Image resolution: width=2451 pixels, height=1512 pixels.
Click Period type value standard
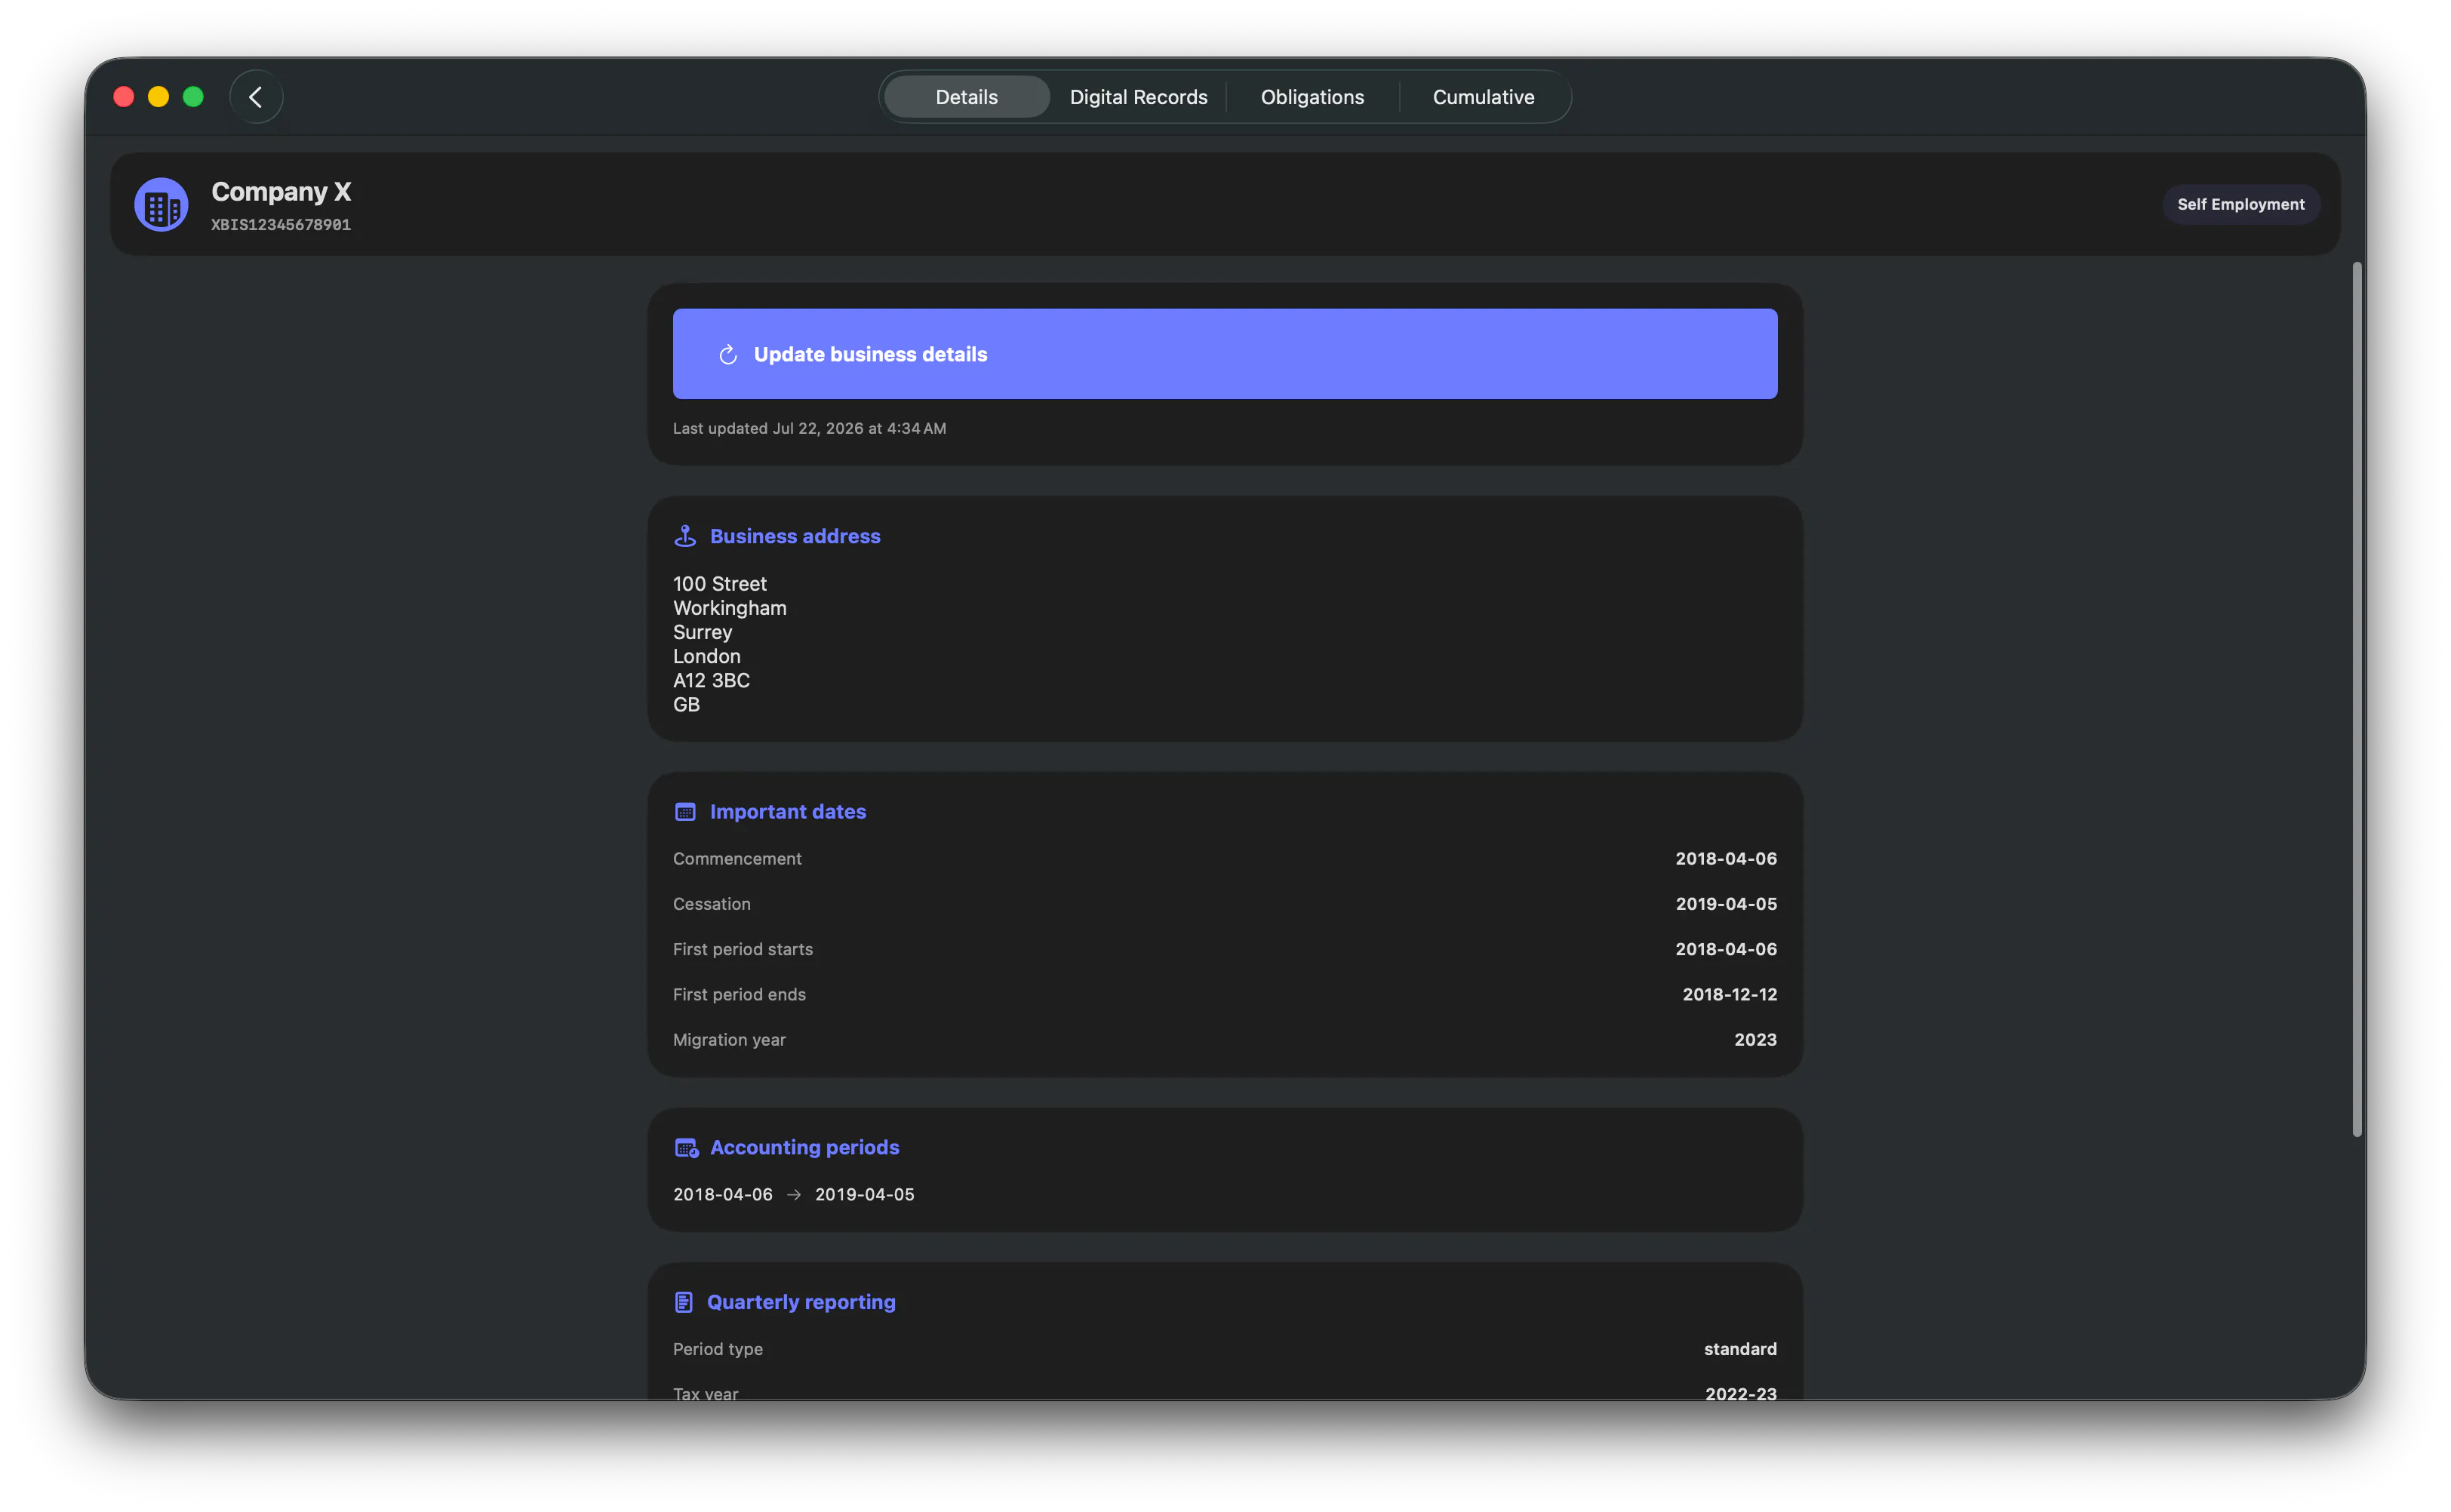[x=1740, y=1350]
